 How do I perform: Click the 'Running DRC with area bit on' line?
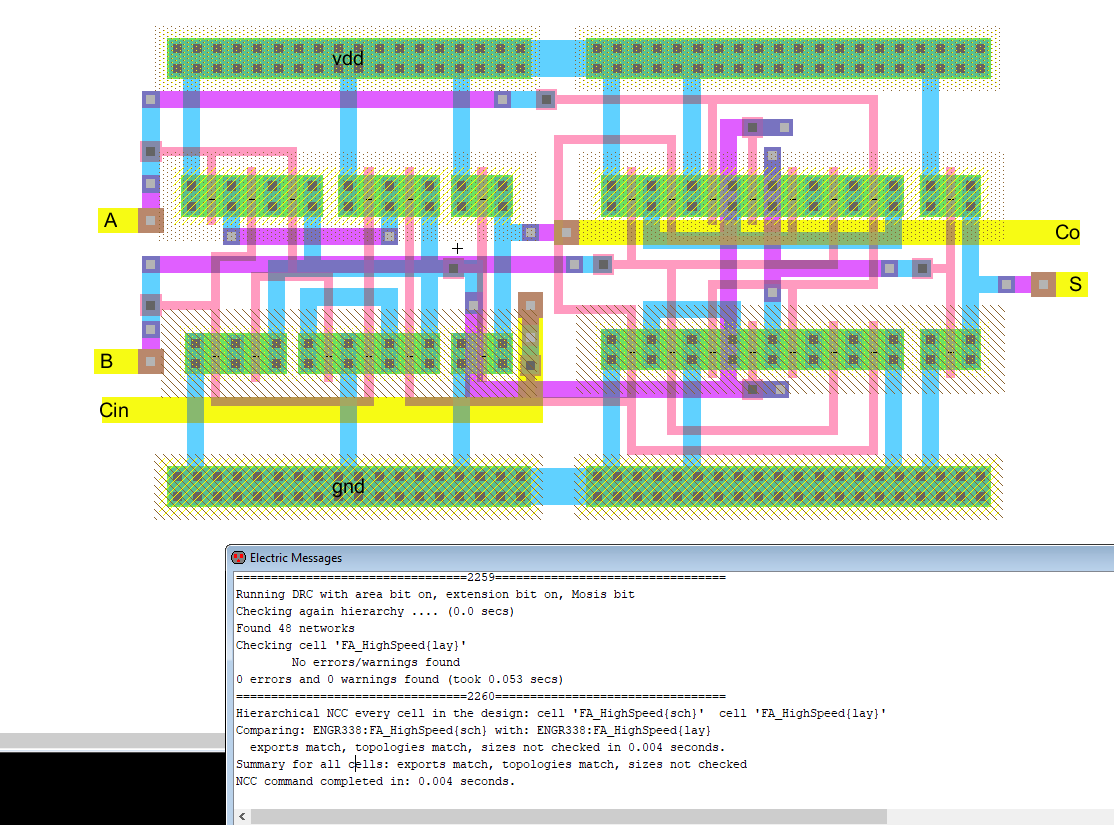pos(434,594)
